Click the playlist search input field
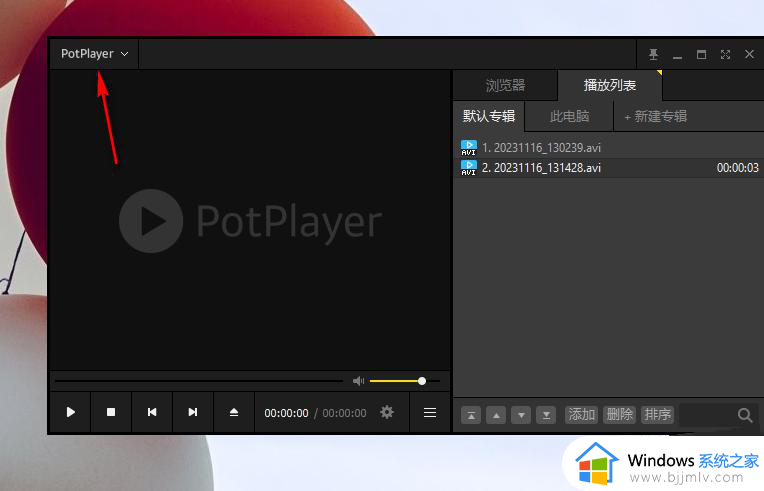 point(707,415)
